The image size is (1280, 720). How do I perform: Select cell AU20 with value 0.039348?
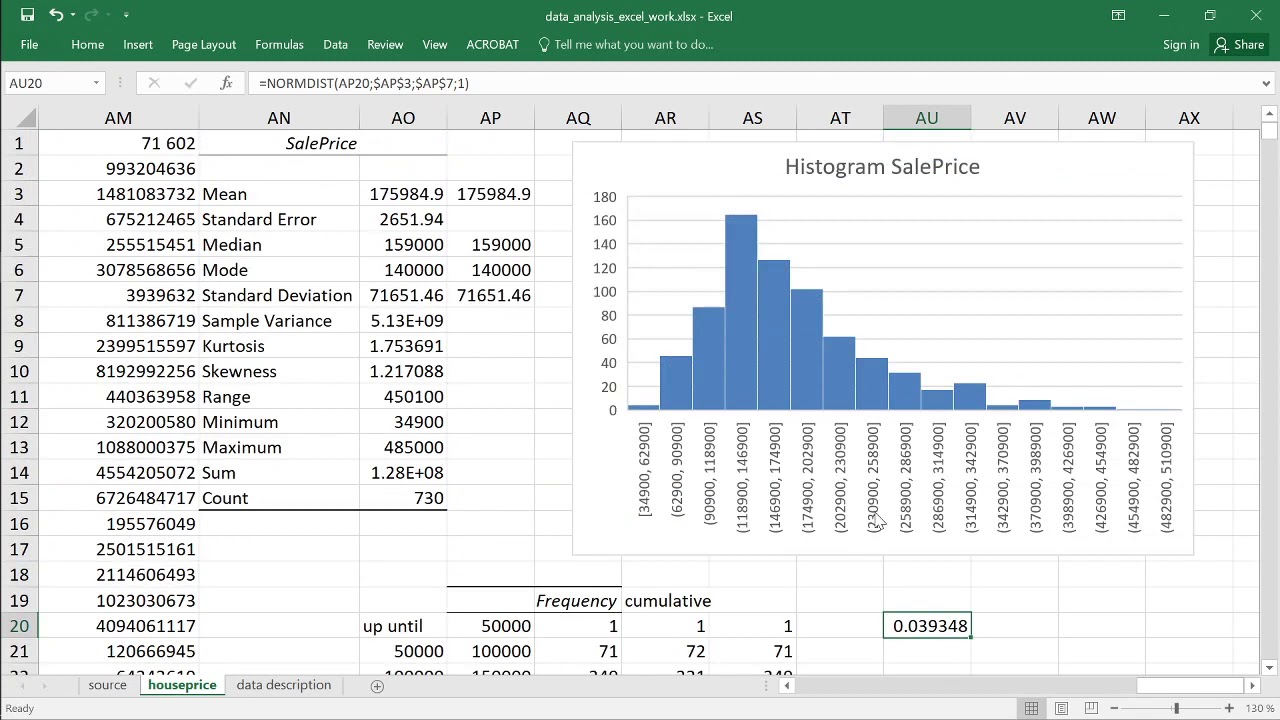coord(927,626)
